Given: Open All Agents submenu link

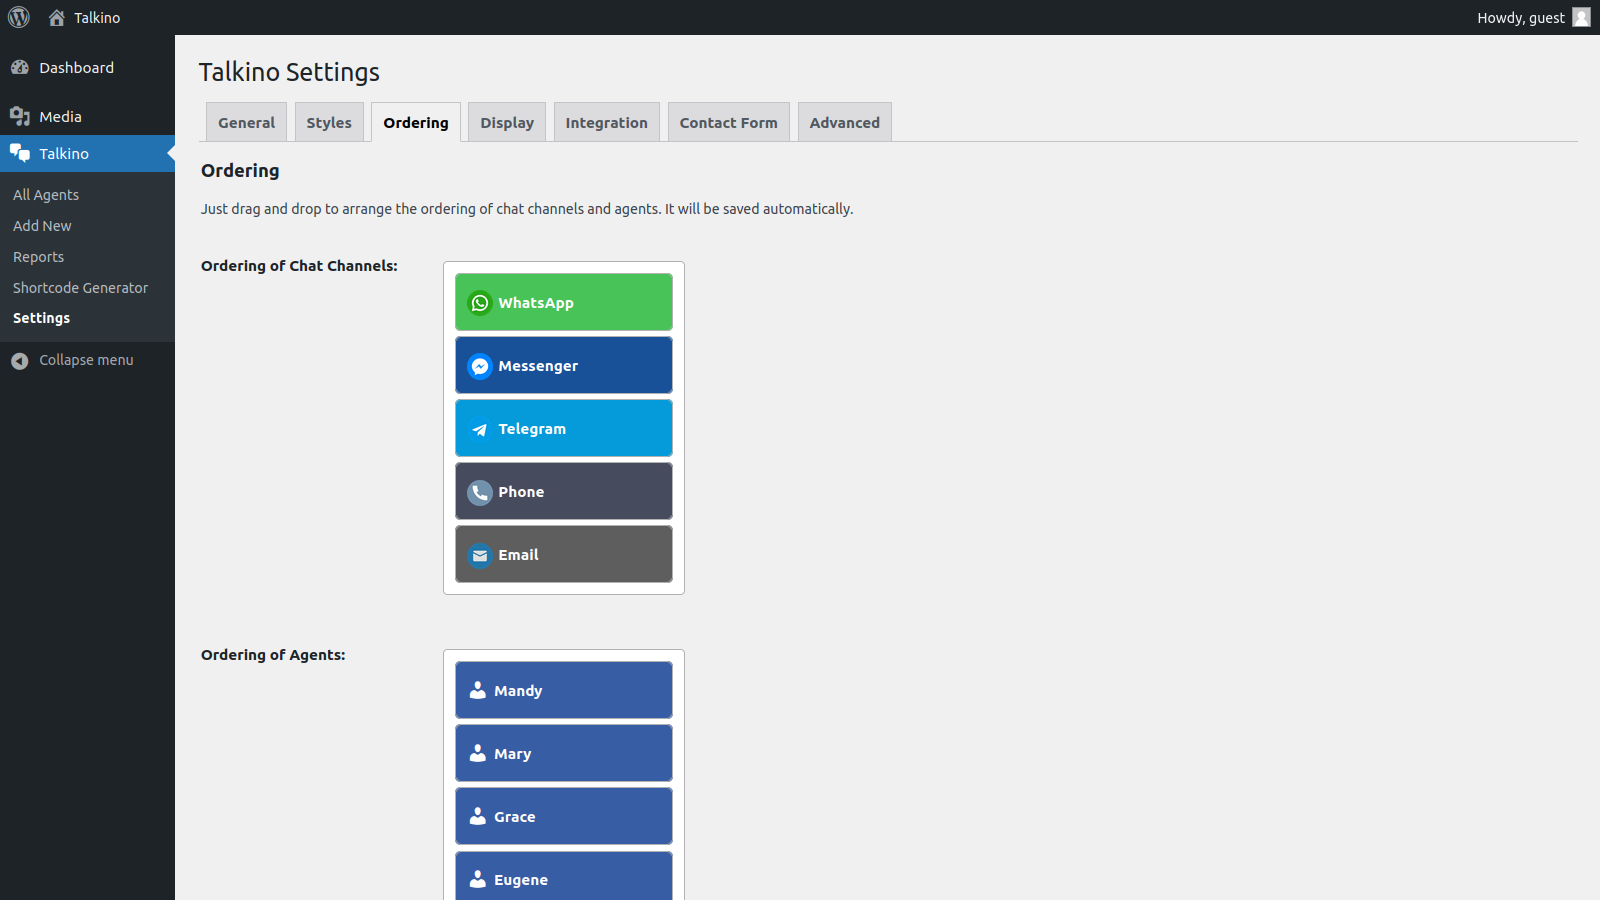Looking at the screenshot, I should 46,195.
